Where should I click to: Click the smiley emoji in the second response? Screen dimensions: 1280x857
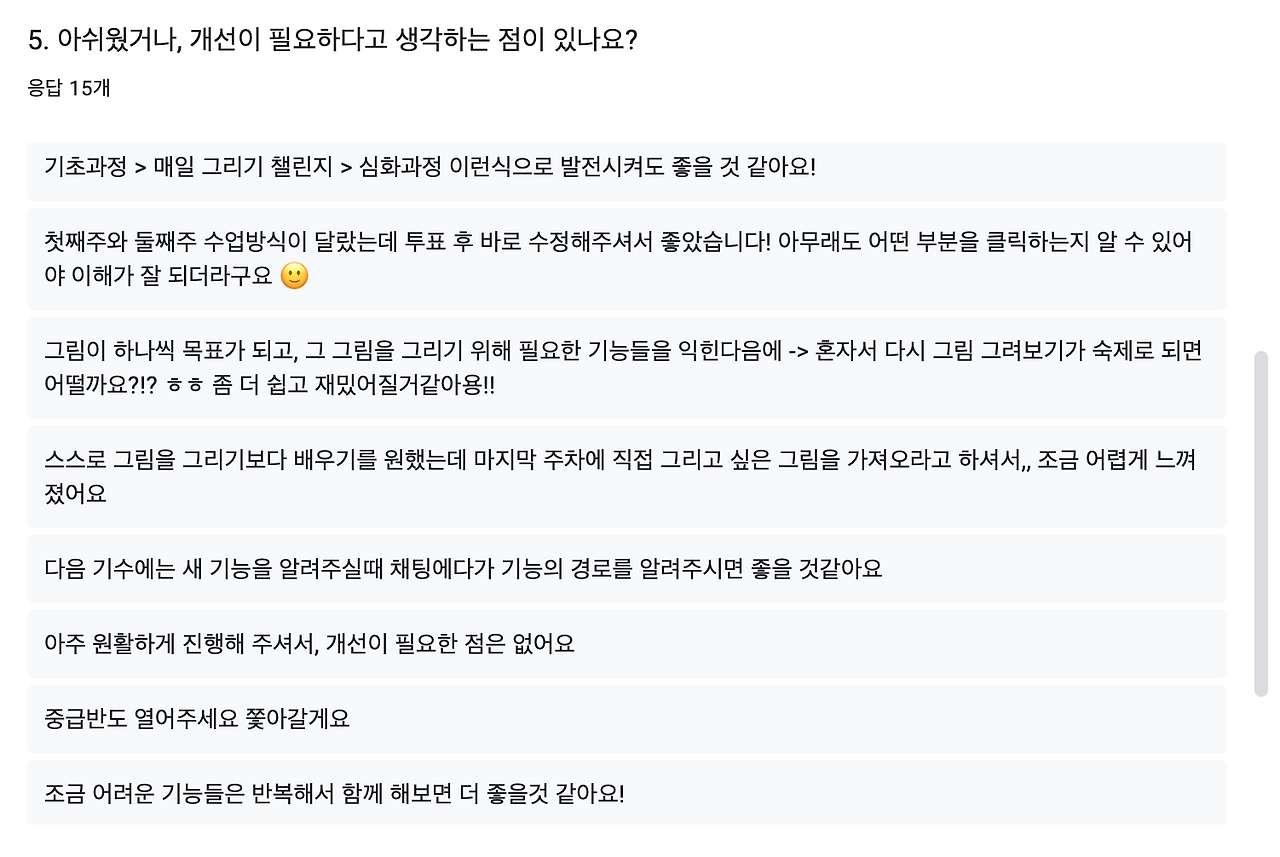[294, 277]
